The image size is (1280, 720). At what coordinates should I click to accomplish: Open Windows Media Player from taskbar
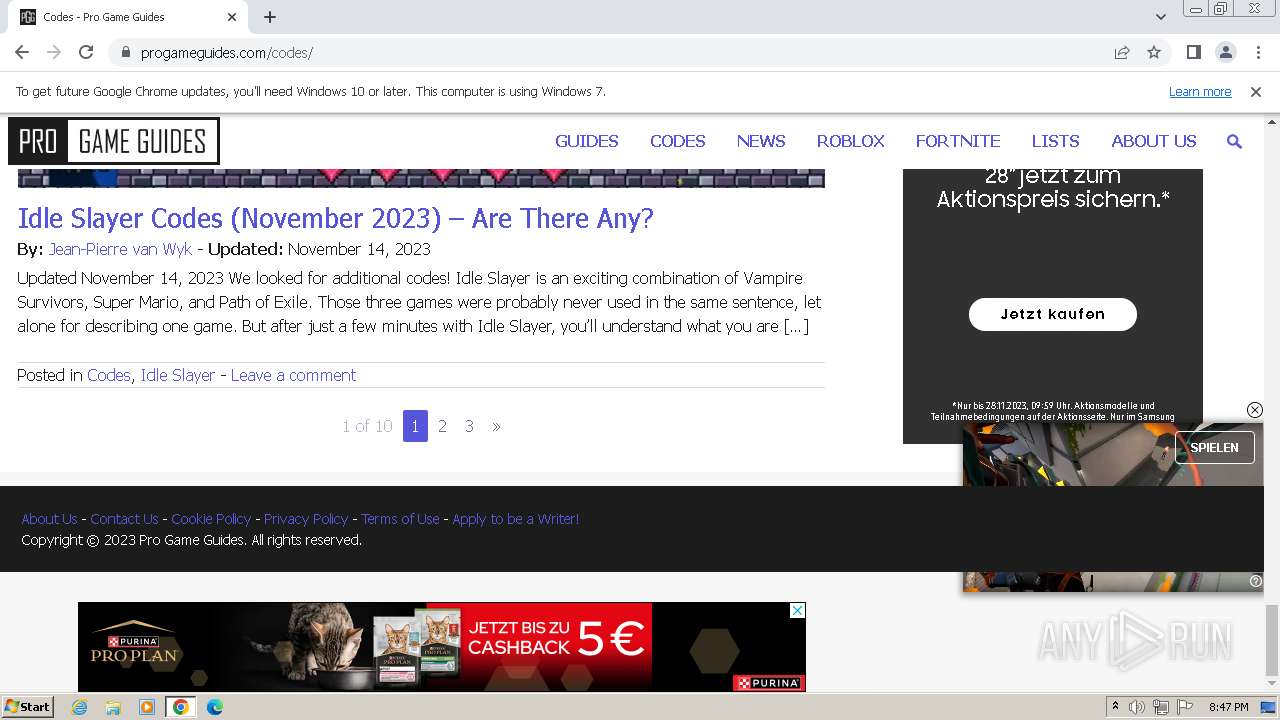pos(147,707)
